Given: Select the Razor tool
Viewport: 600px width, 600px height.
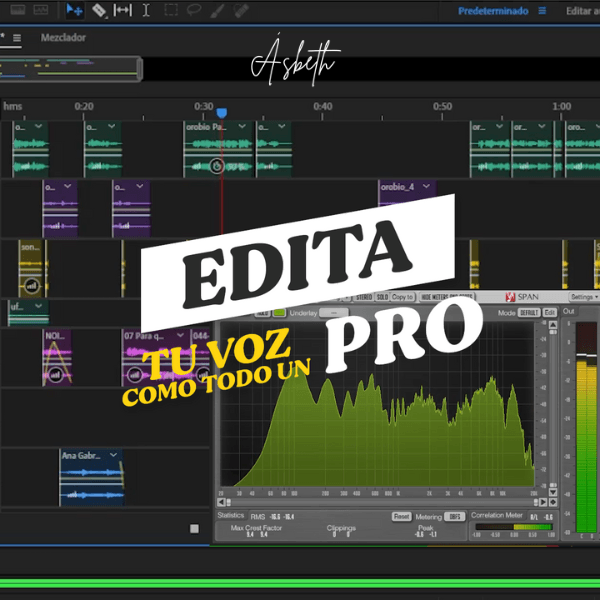Looking at the screenshot, I should [x=99, y=10].
